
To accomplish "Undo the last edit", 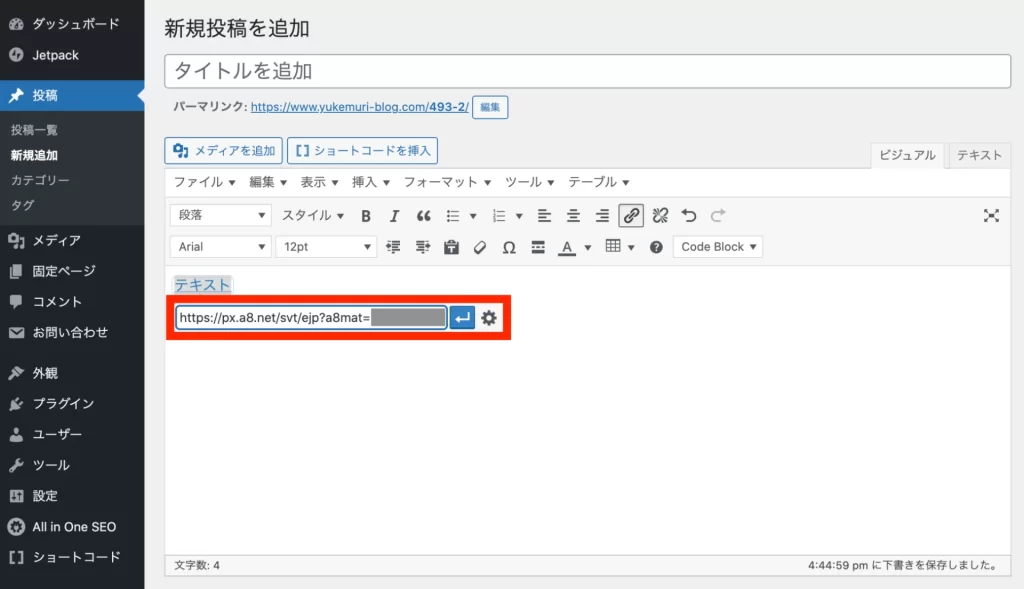I will (688, 215).
